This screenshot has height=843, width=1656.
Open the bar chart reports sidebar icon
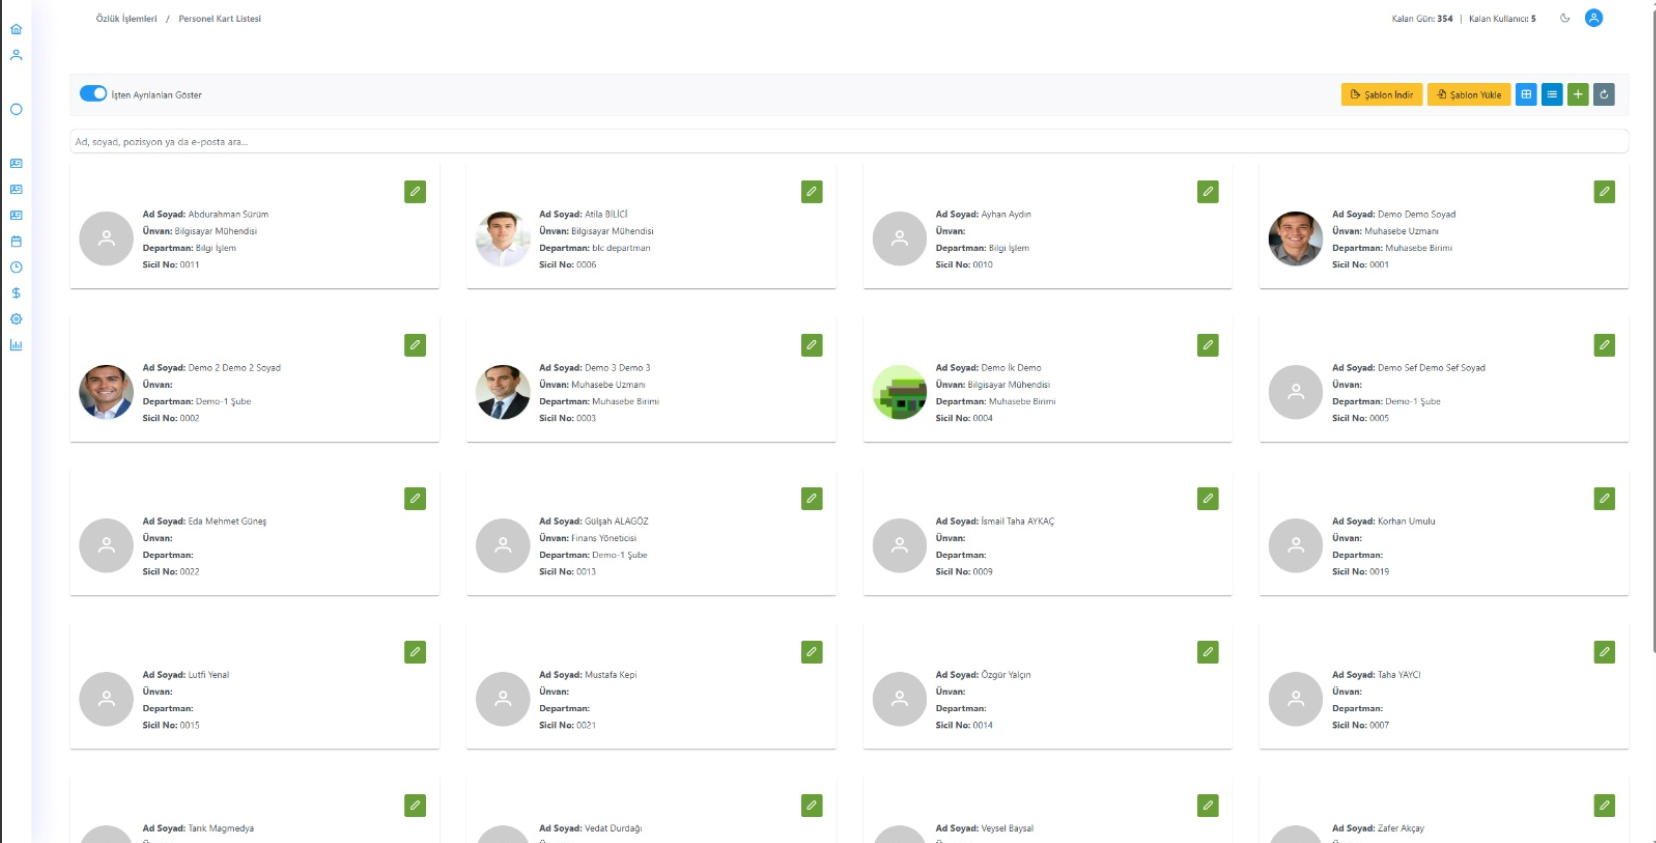16,345
